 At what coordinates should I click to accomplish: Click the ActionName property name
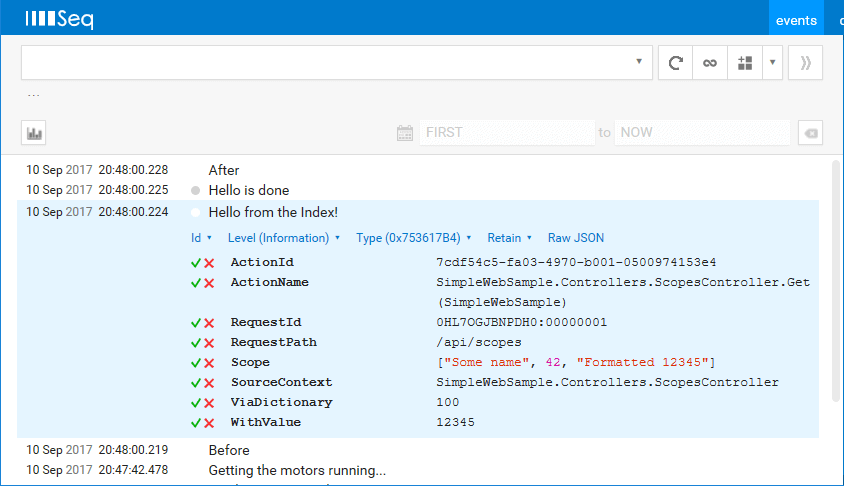pos(270,282)
